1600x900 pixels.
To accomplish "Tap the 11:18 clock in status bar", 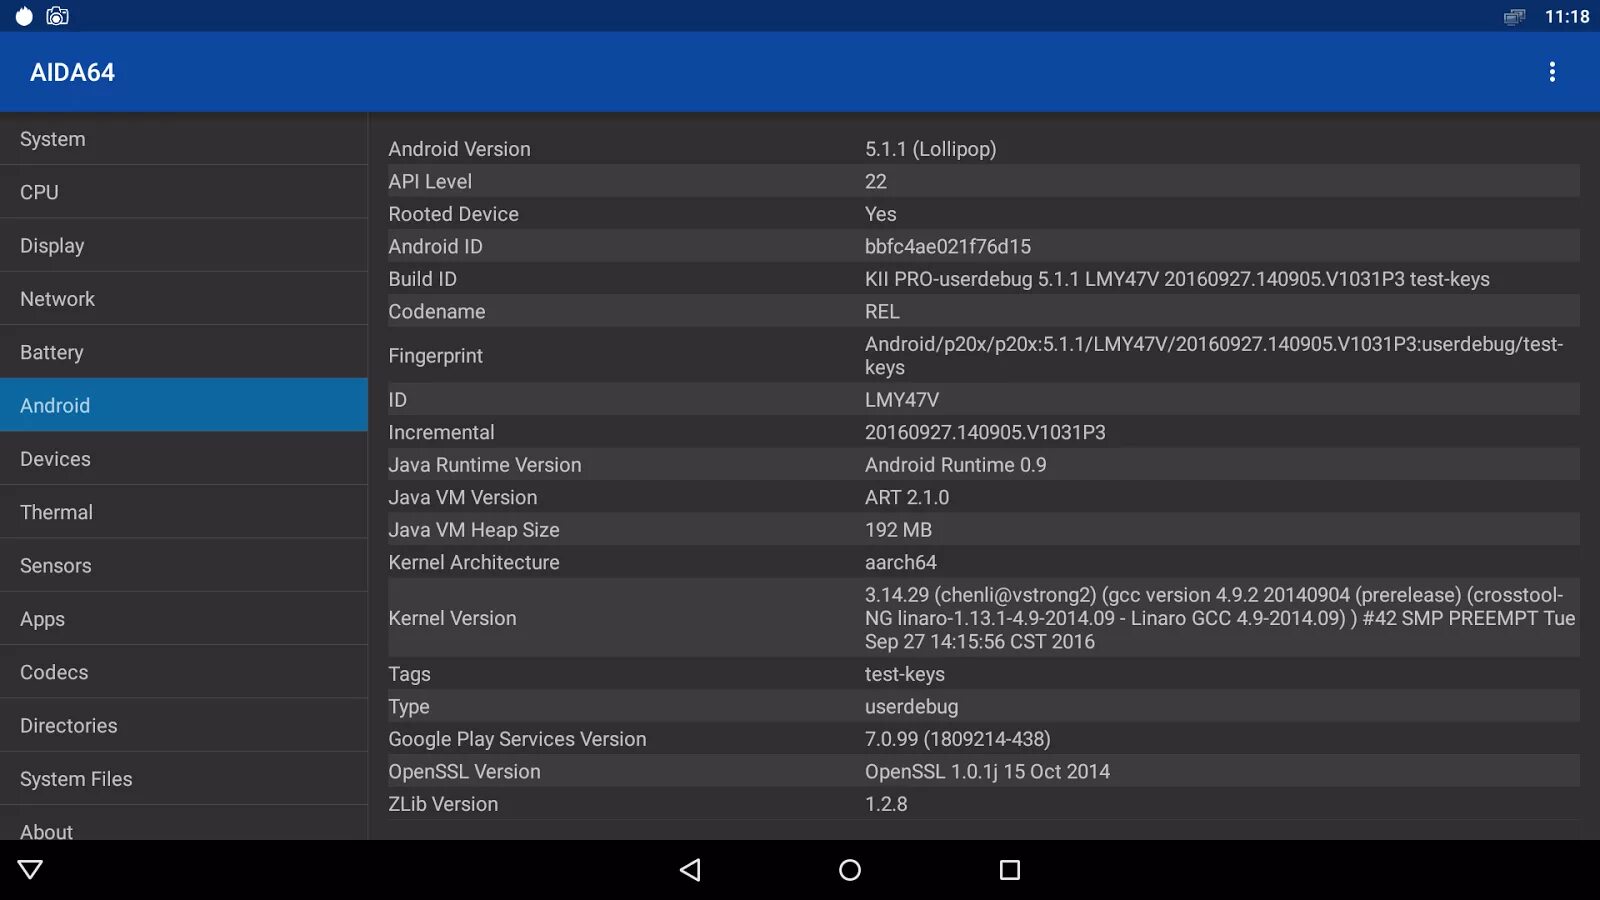I will coord(1567,16).
